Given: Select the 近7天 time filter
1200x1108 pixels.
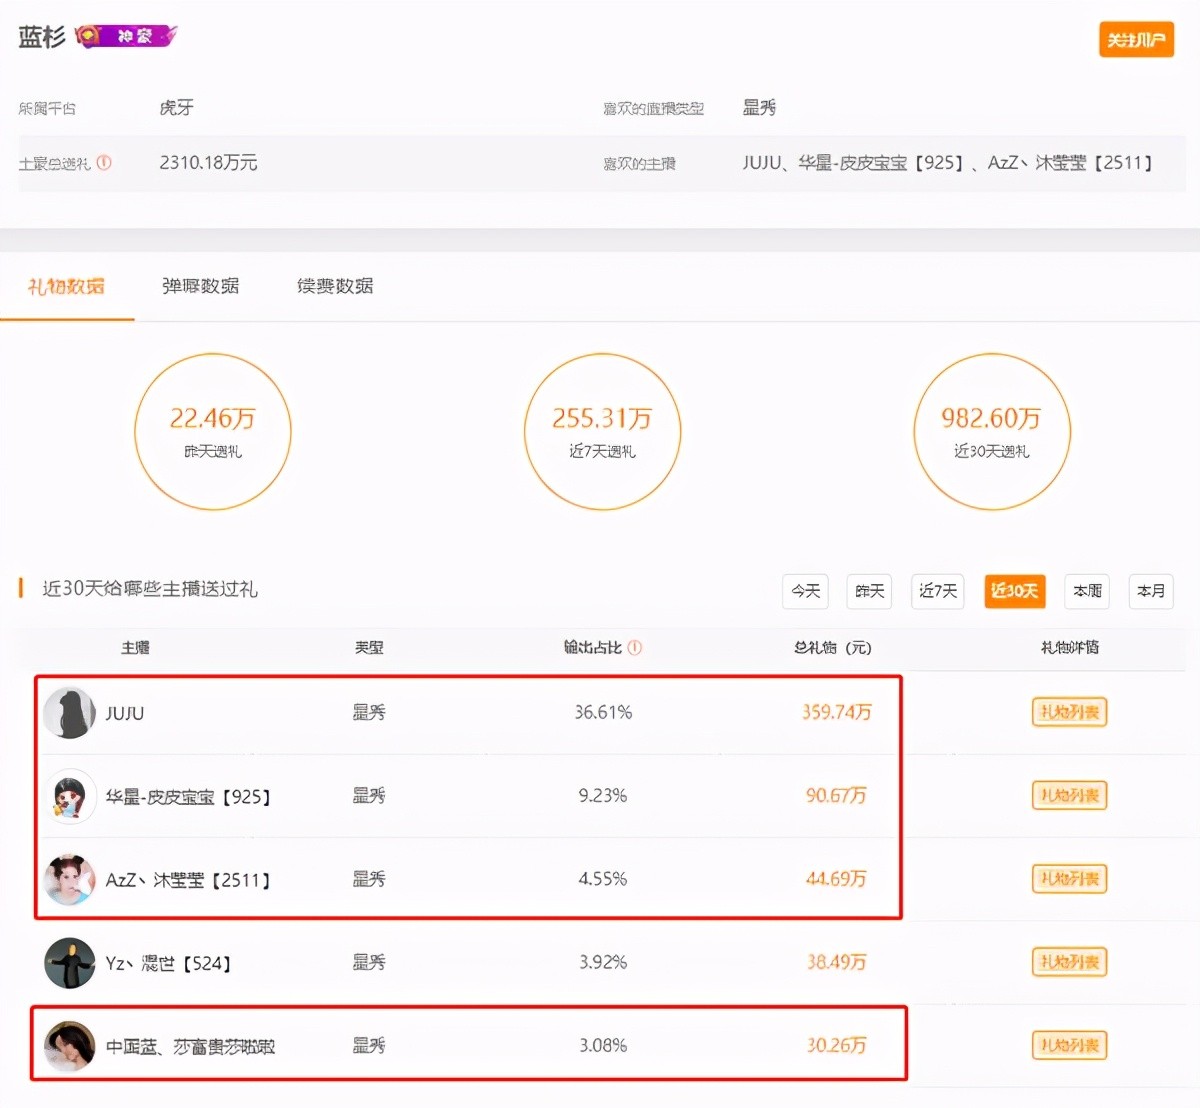Looking at the screenshot, I should tap(937, 591).
